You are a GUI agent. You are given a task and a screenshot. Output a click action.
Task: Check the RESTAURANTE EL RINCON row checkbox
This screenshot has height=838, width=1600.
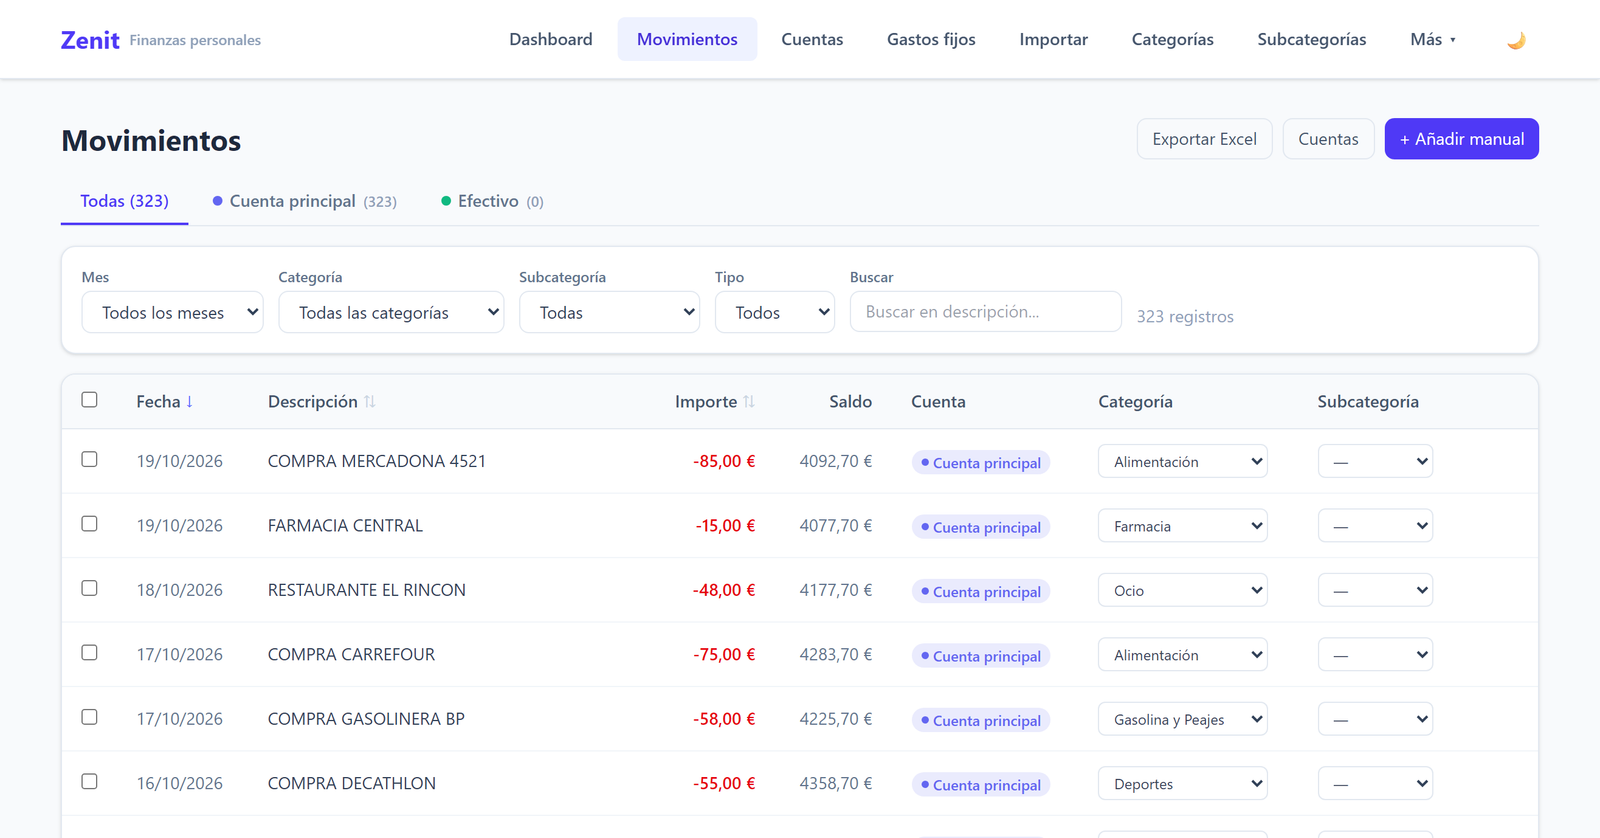tap(90, 588)
